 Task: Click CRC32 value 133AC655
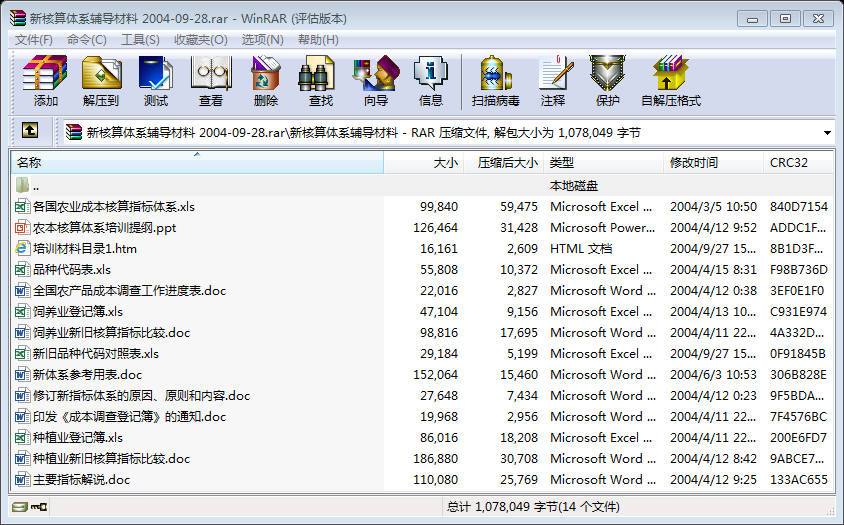tap(798, 479)
